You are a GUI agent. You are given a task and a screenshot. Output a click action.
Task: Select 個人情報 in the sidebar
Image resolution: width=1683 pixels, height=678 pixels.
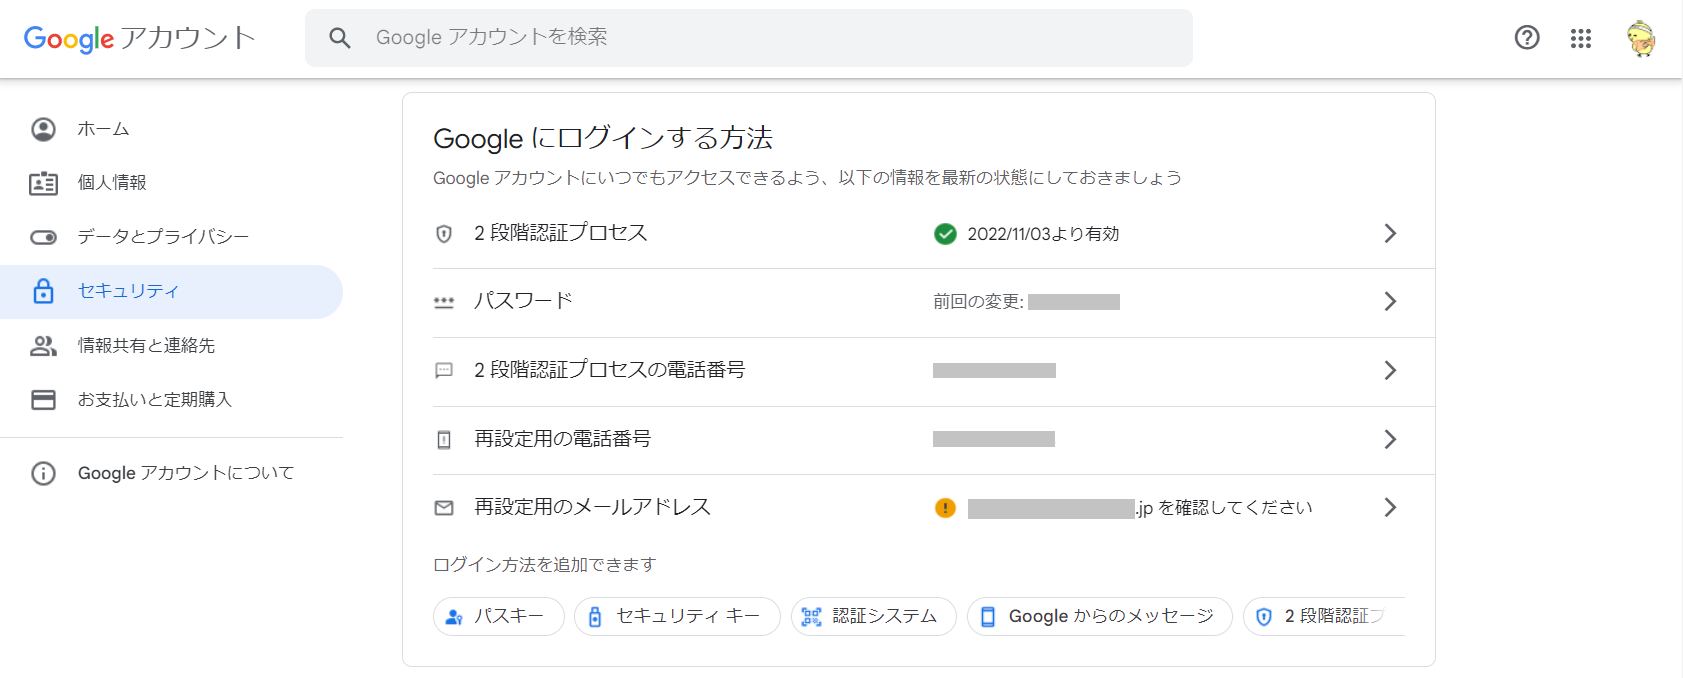click(112, 183)
